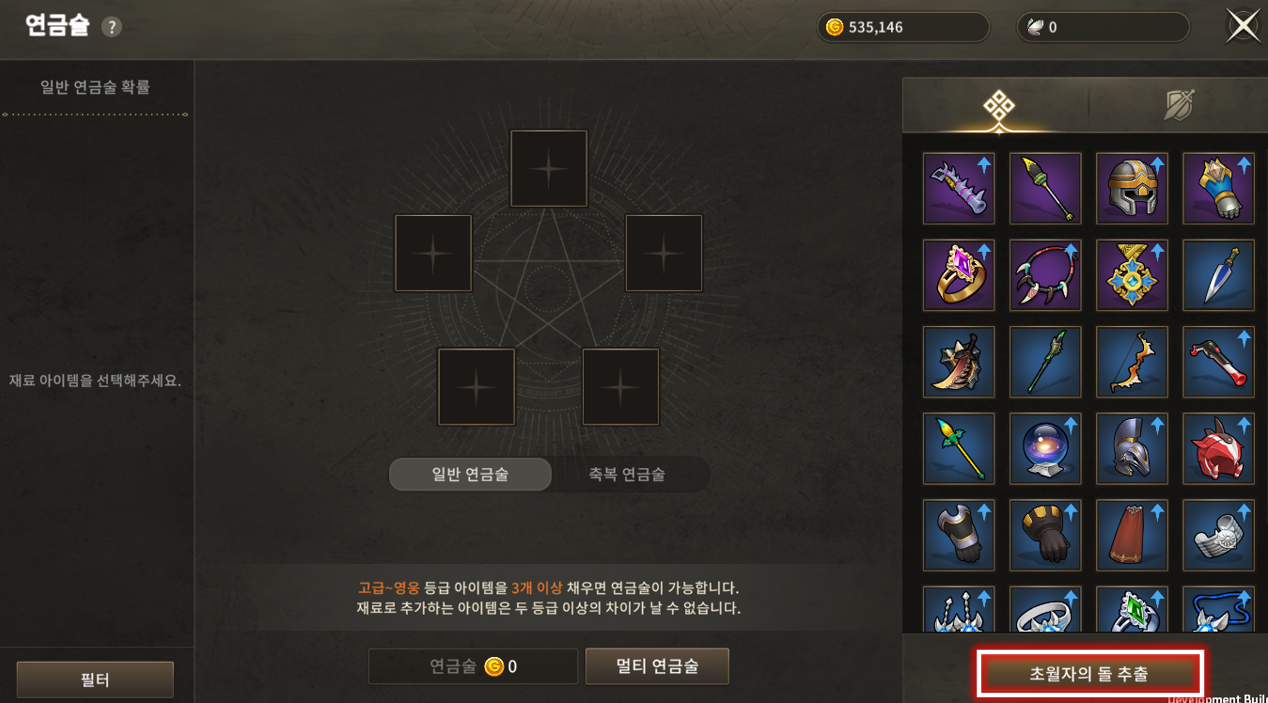Click the 초월자의 돌 추출 button
1268x703 pixels.
(x=1089, y=673)
